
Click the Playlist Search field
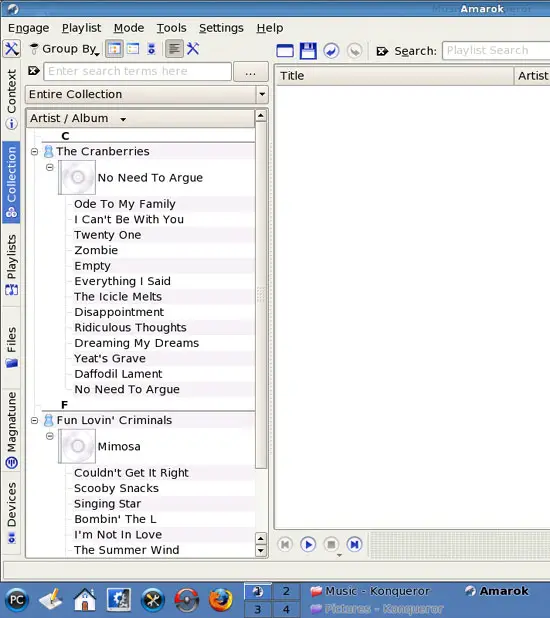[496, 50]
